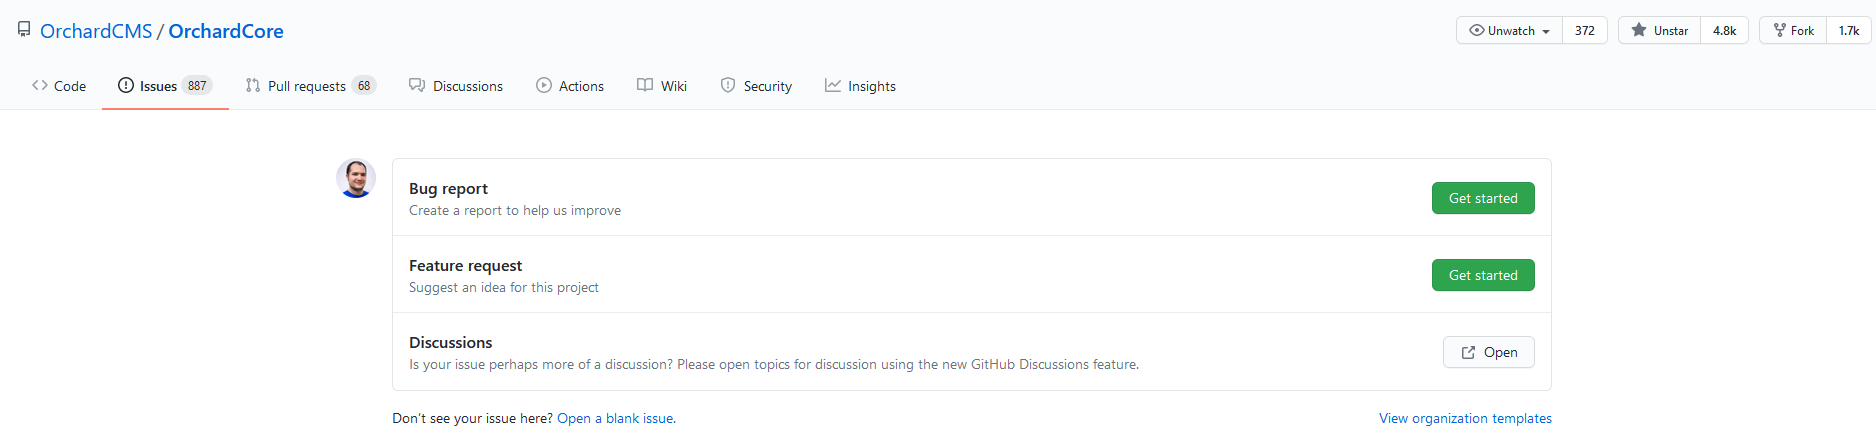1876x447 pixels.
Task: Go to the Insights tab
Action: [860, 86]
